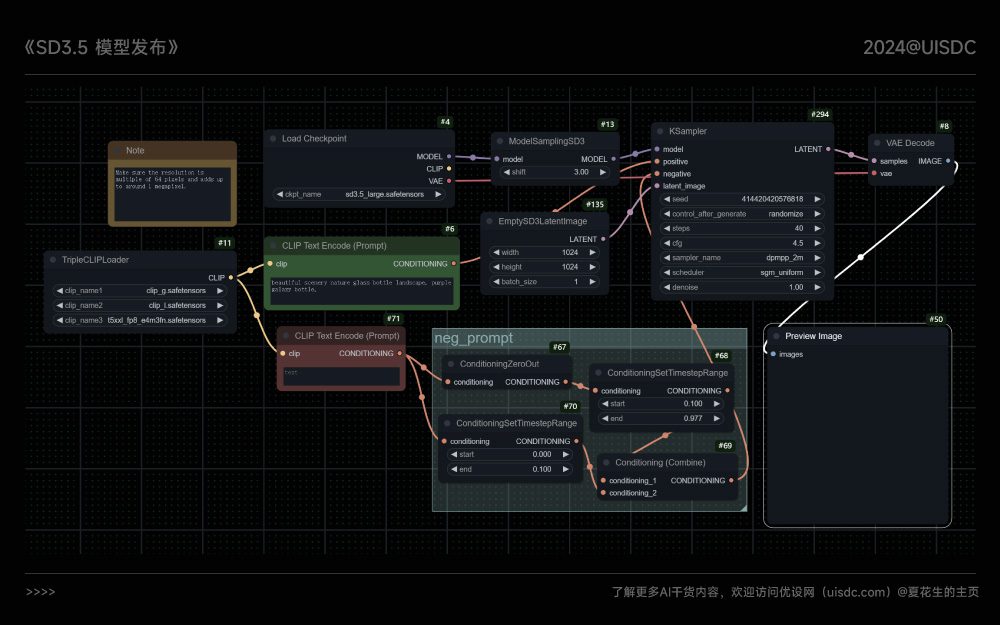Click the #294 node ID badge
Viewport: 1000px width, 625px height.
click(x=820, y=114)
